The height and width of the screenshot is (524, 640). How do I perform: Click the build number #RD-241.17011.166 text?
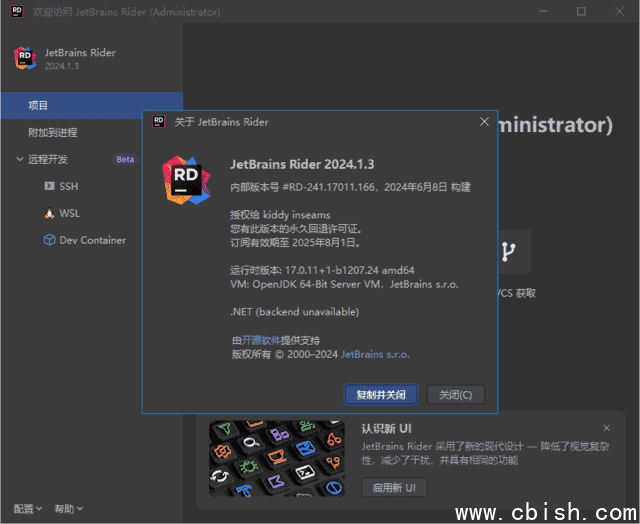[x=329, y=187]
